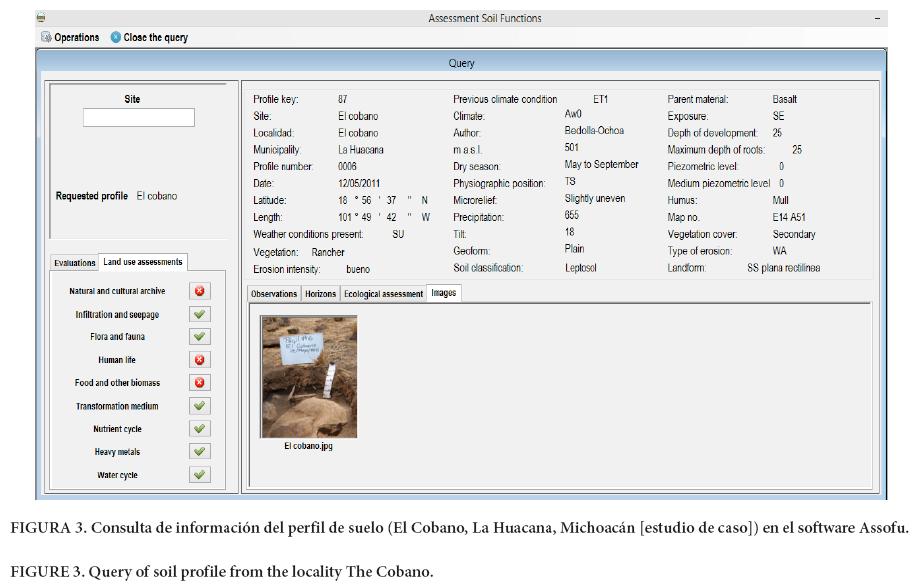Image resolution: width=916 pixels, height=588 pixels.
Task: Click green check icon for Transformation medium
Action: point(200,406)
